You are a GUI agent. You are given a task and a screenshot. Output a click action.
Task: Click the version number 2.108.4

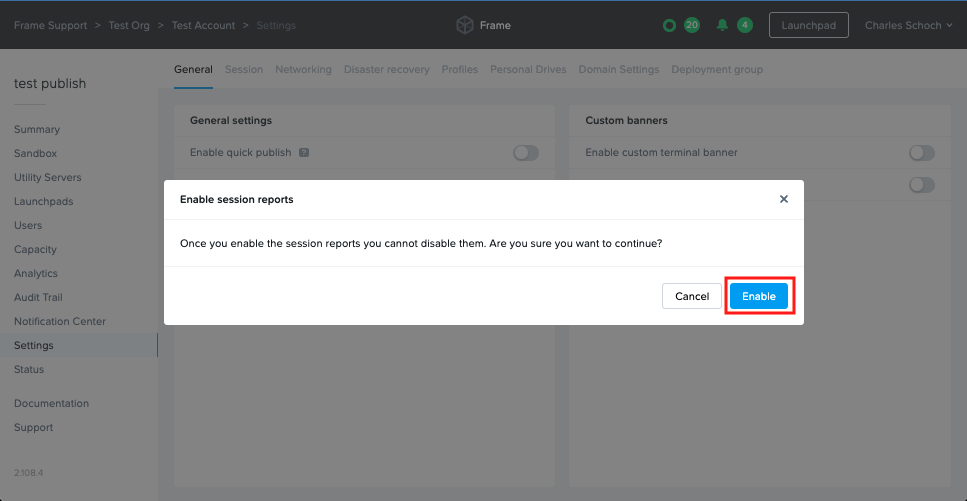tap(28, 473)
